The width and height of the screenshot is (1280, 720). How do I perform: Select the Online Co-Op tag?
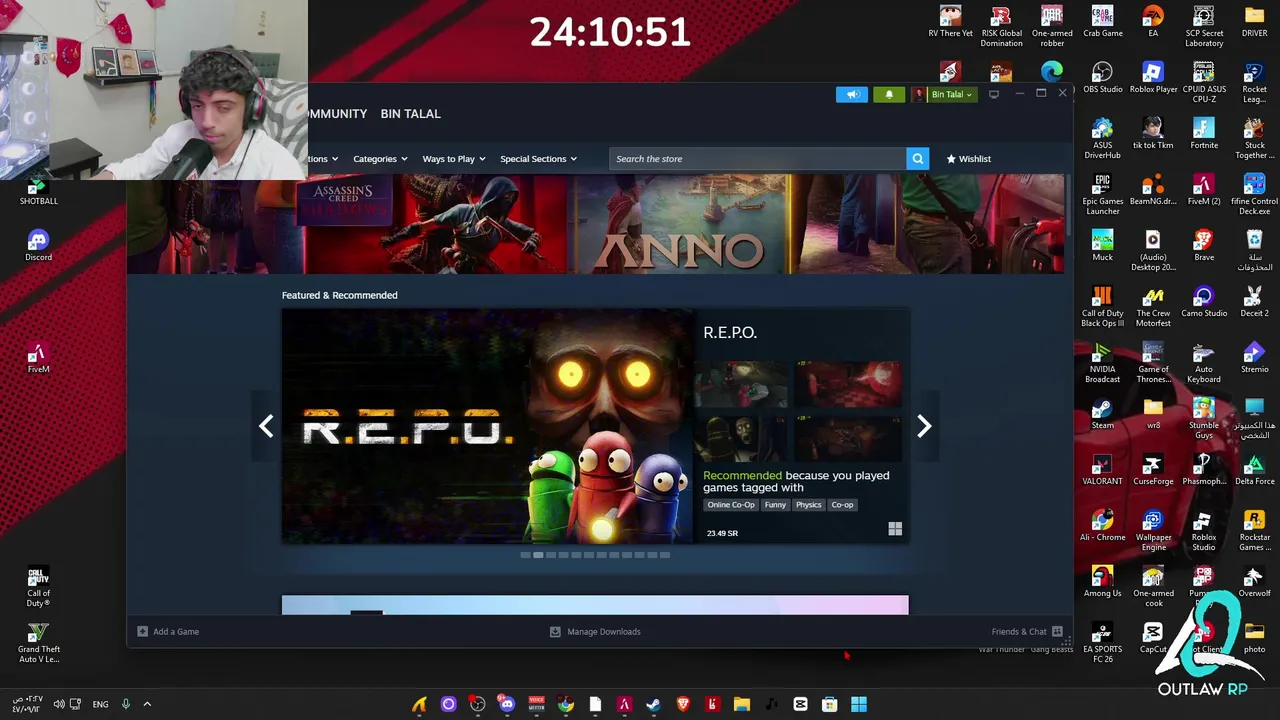[731, 505]
